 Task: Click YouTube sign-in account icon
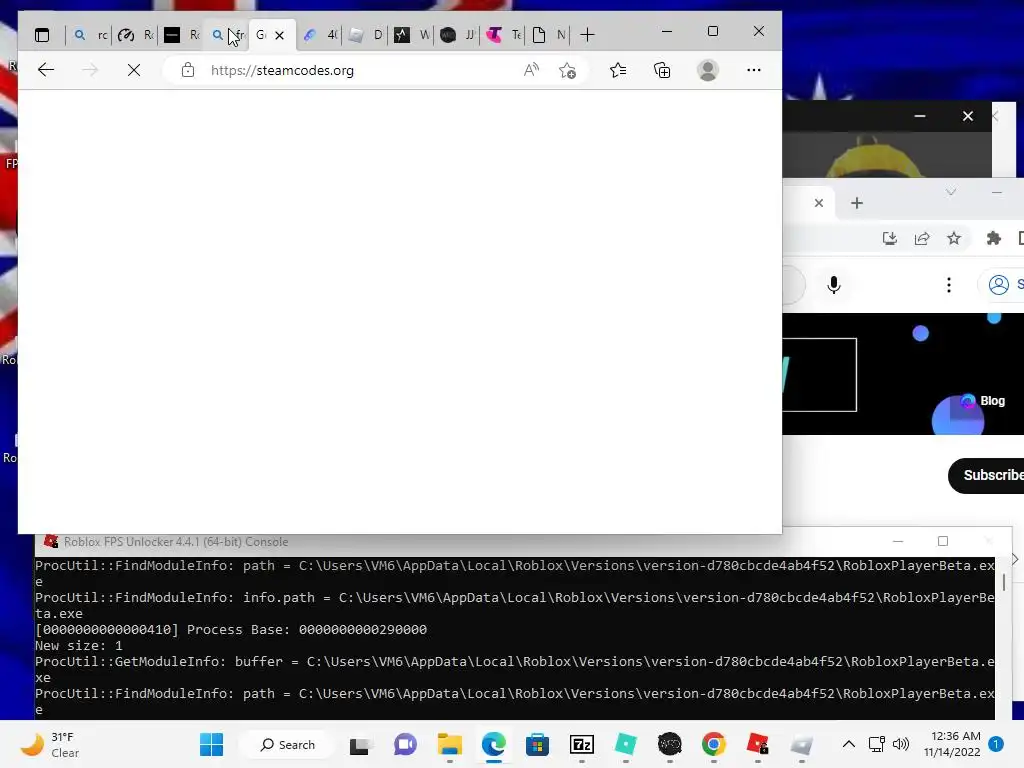pyautogui.click(x=999, y=285)
